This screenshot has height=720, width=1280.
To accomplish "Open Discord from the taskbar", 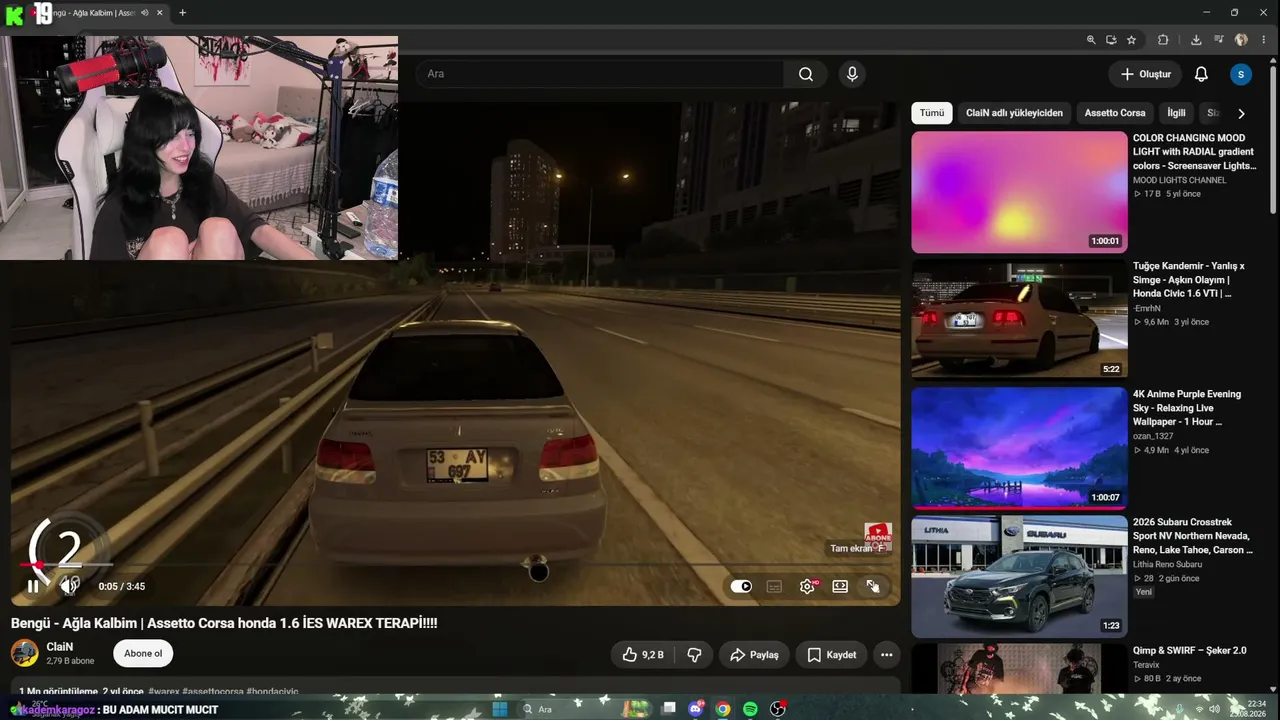I will pos(696,709).
